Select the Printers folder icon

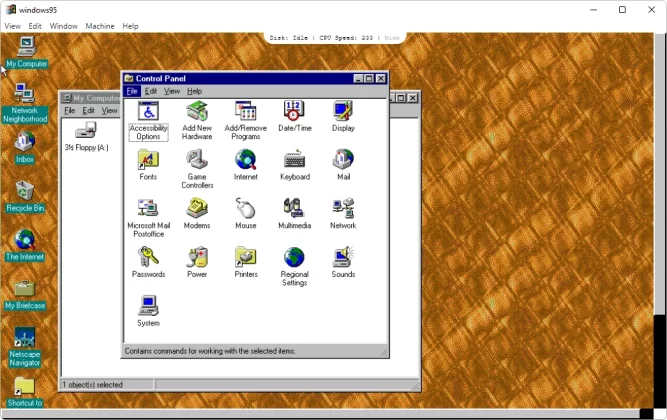pyautogui.click(x=245, y=257)
